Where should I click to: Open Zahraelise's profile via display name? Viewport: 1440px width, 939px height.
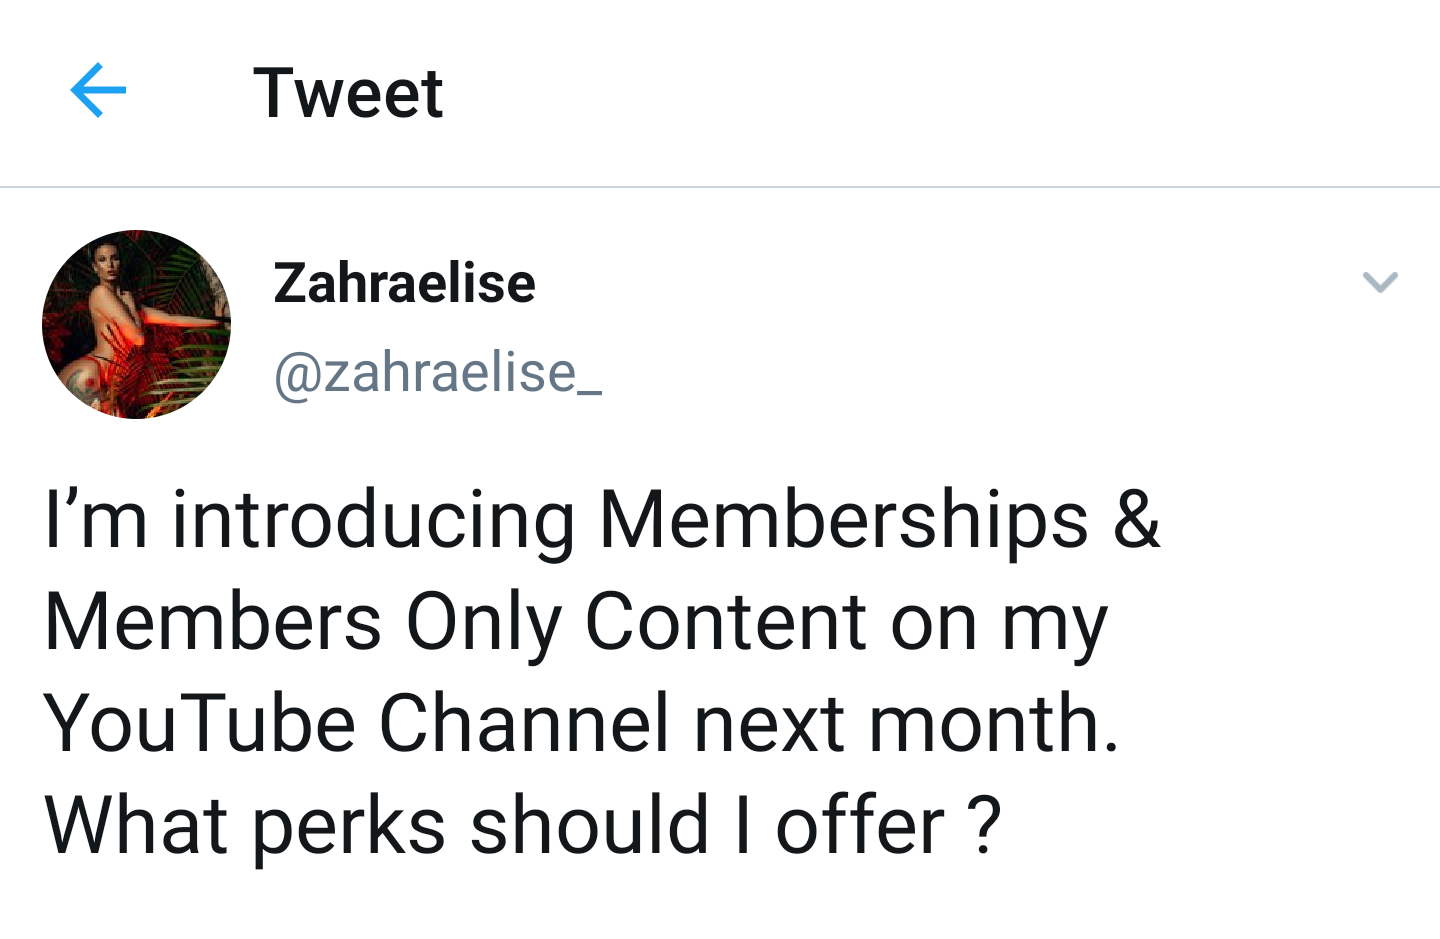pos(404,283)
